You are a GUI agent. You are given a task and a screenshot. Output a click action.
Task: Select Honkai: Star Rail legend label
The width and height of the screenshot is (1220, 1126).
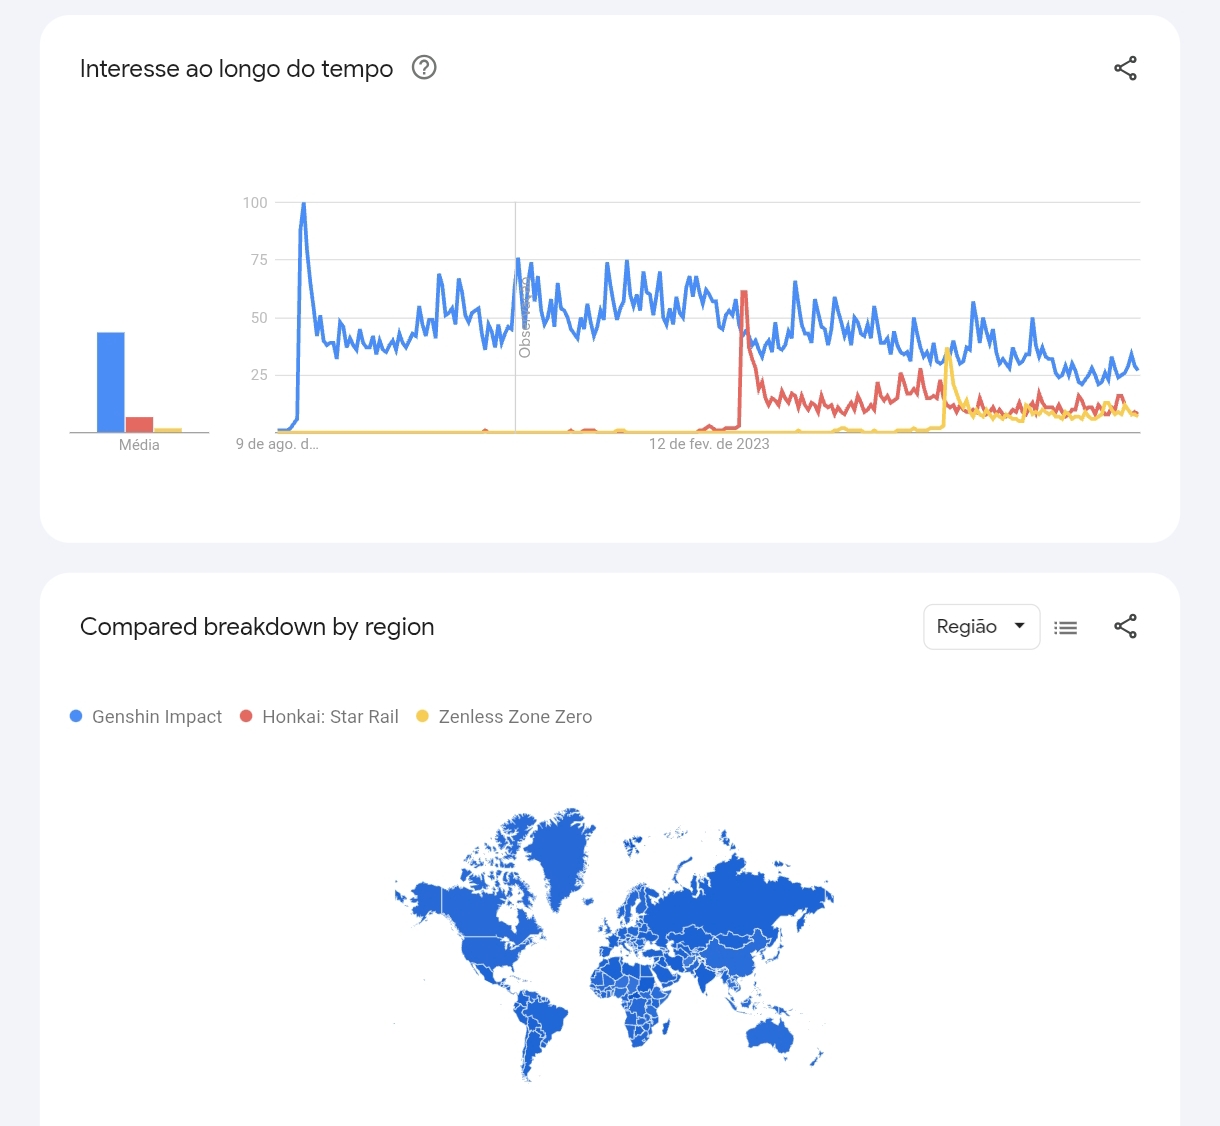coord(330,717)
